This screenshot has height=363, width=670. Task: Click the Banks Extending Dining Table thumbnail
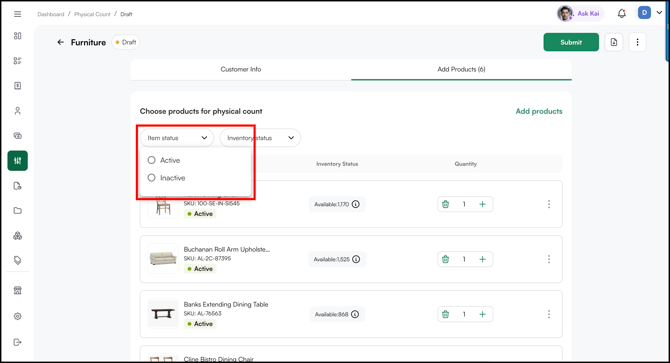click(x=163, y=313)
